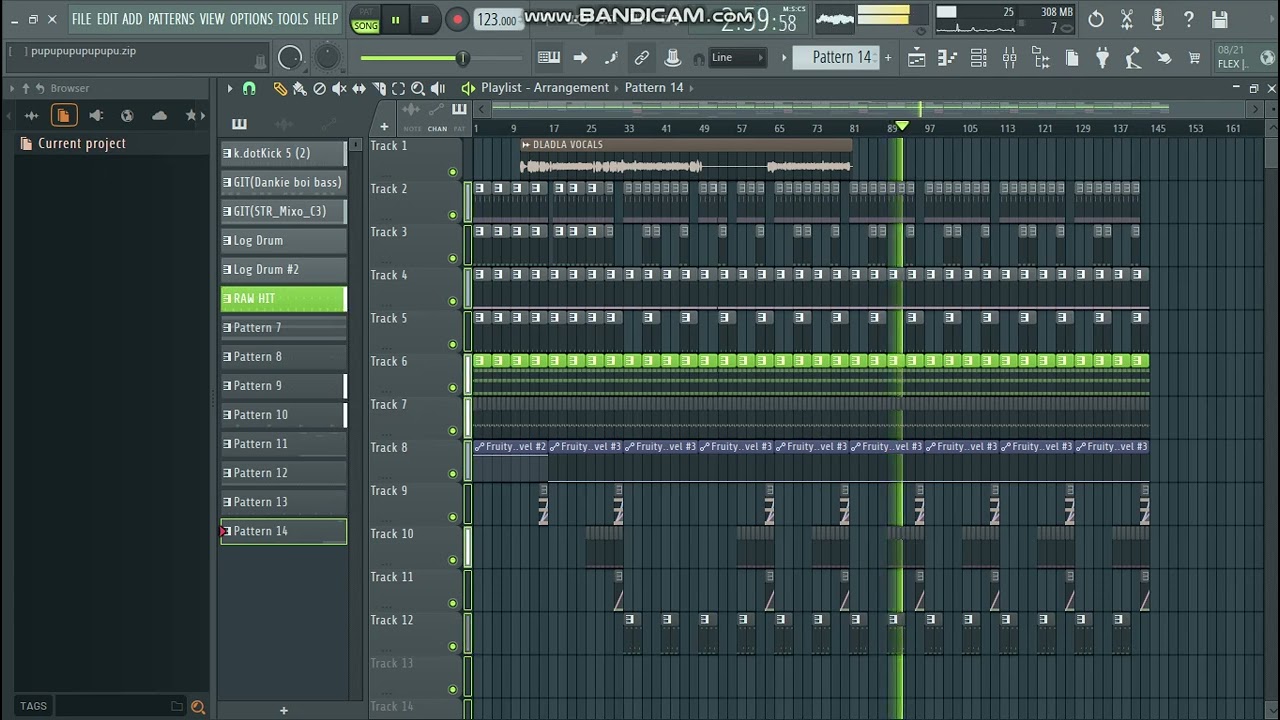The height and width of the screenshot is (720, 1280).
Task: Switch to the files browser tab
Action: click(63, 116)
